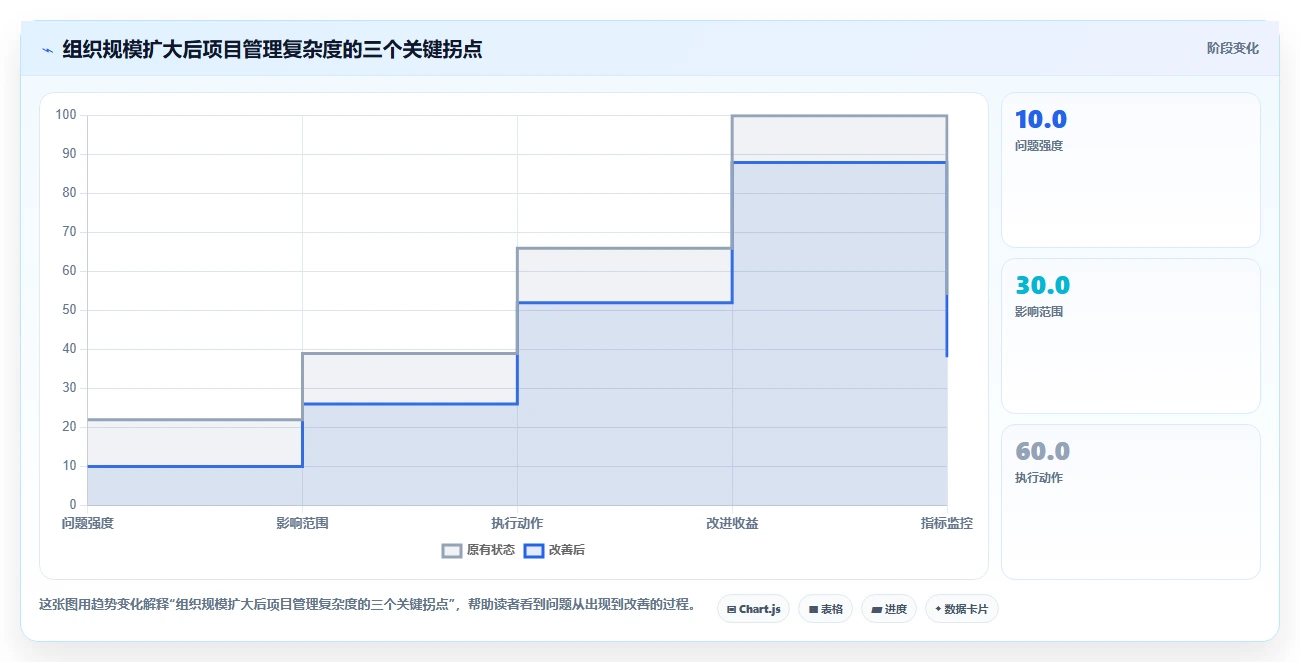Image resolution: width=1300 pixels, height=662 pixels.
Task: Click the 影响范围 x-axis label
Action: [x=302, y=523]
